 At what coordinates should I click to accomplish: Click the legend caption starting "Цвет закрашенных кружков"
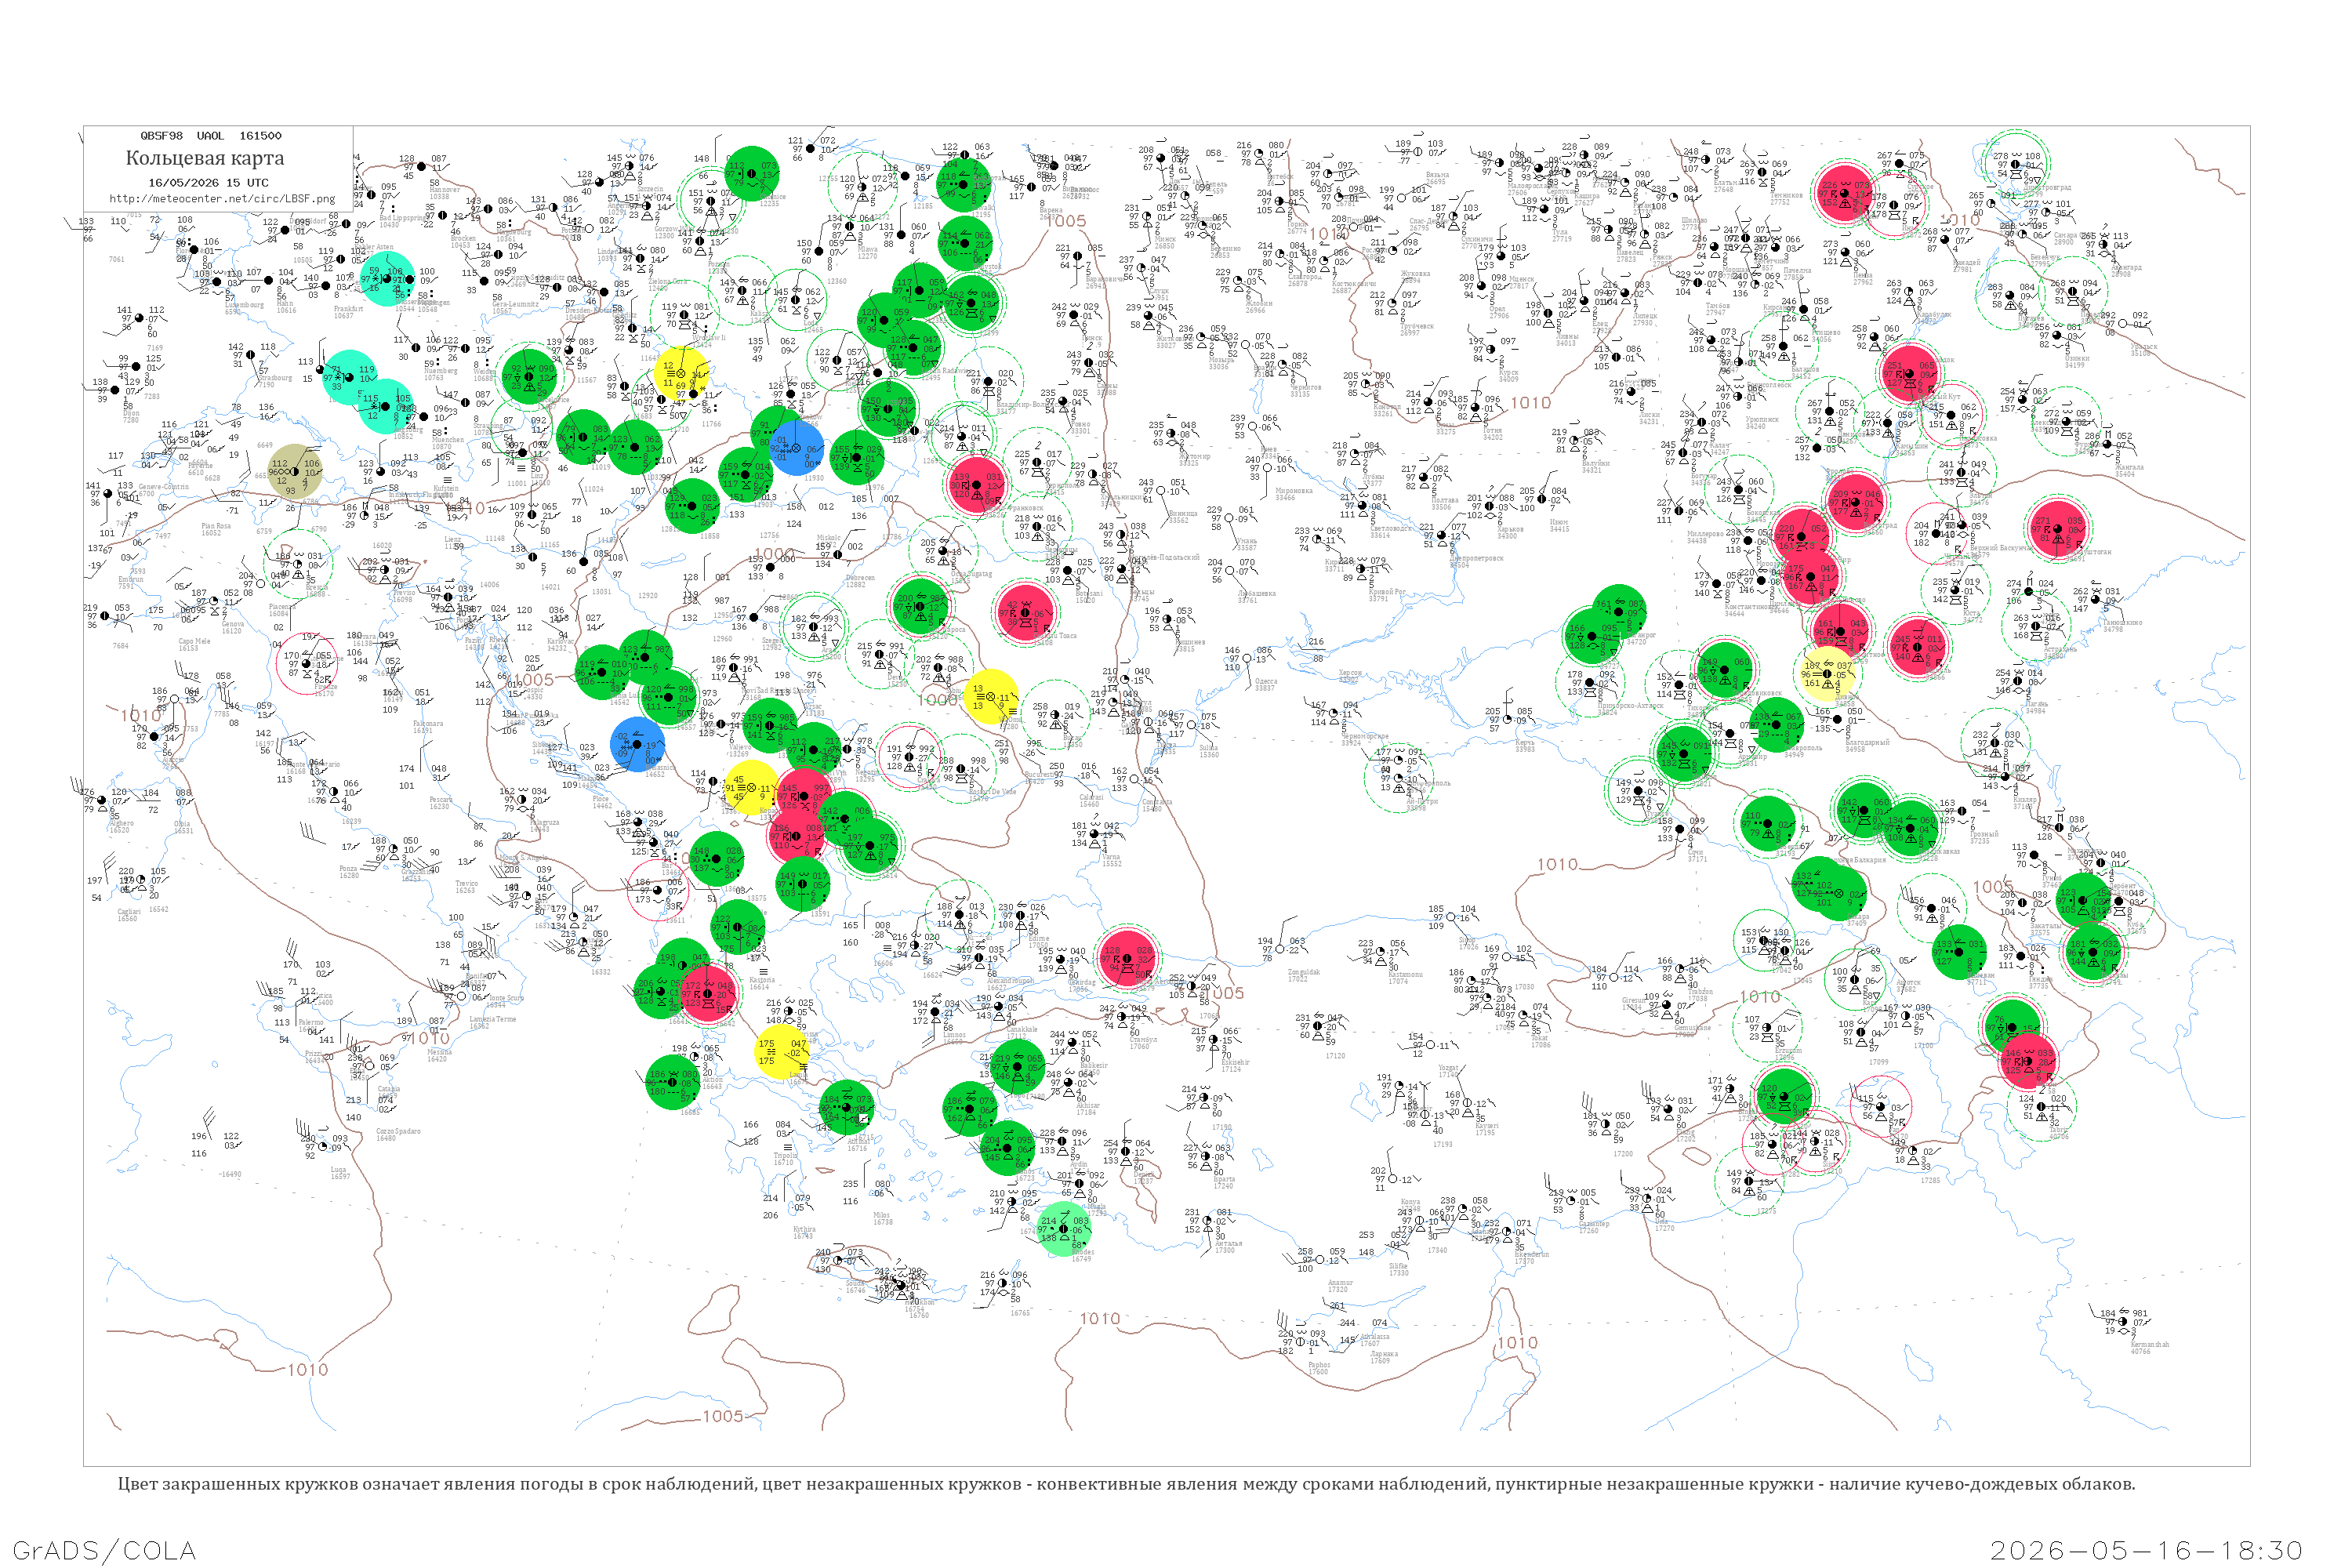1126,1484
